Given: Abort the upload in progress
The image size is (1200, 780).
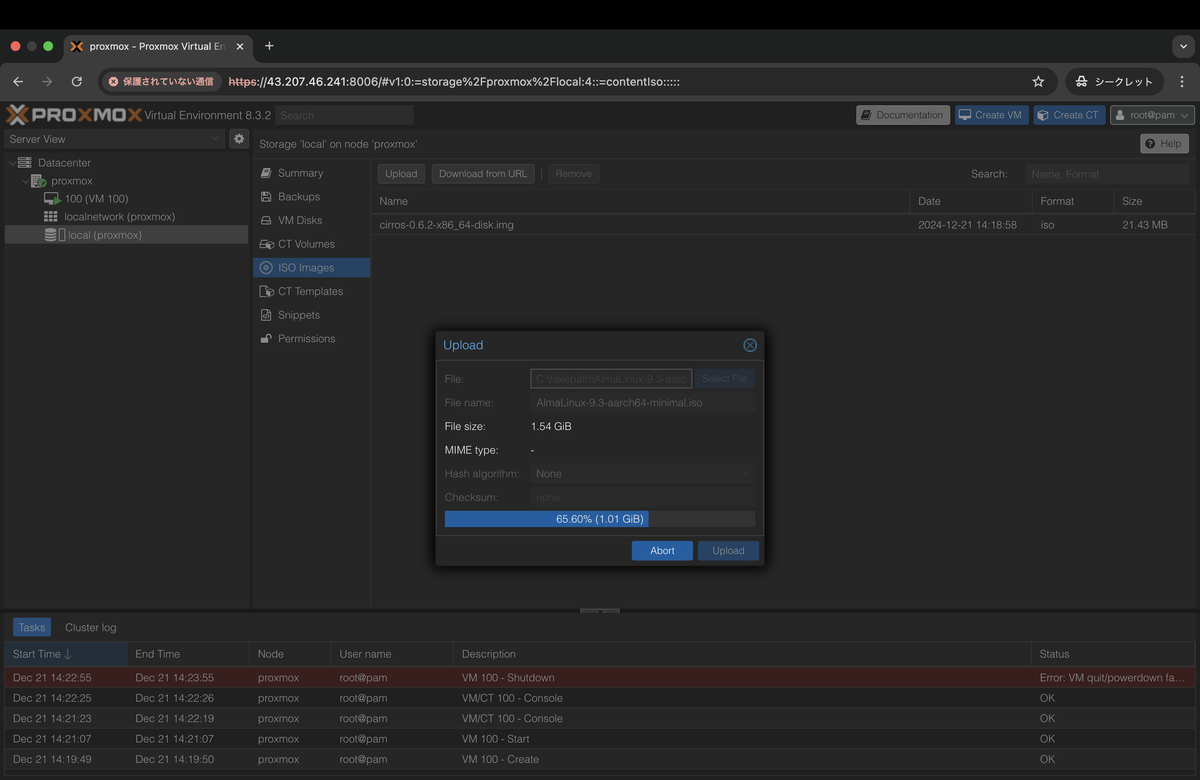Looking at the screenshot, I should click(662, 551).
